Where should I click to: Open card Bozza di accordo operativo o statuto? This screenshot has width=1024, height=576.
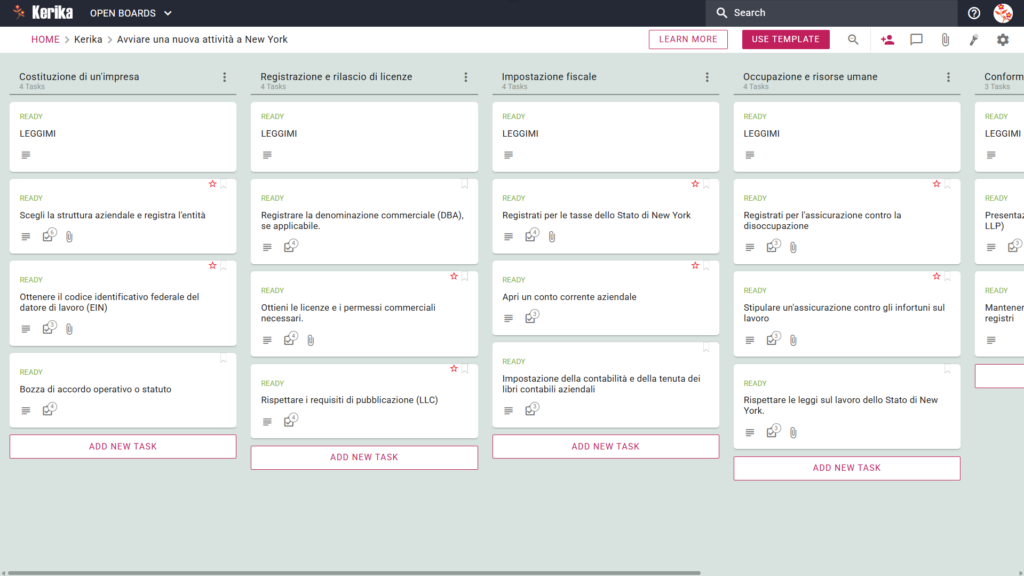[x=123, y=390]
